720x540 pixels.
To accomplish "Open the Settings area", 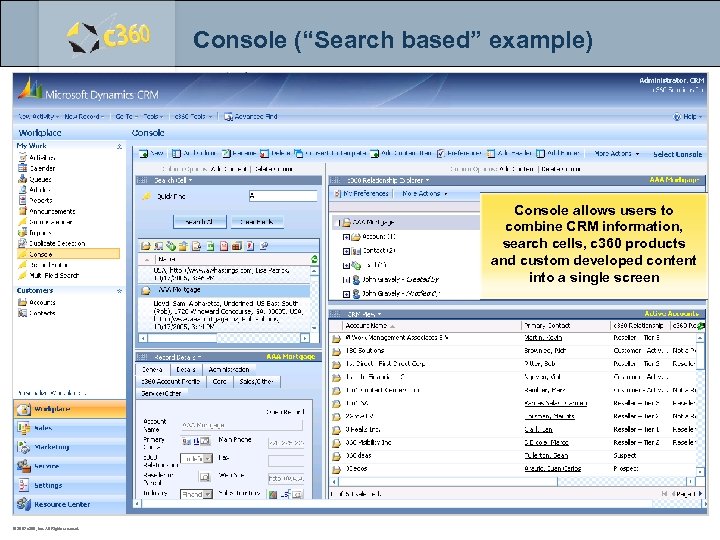I will (x=70, y=485).
